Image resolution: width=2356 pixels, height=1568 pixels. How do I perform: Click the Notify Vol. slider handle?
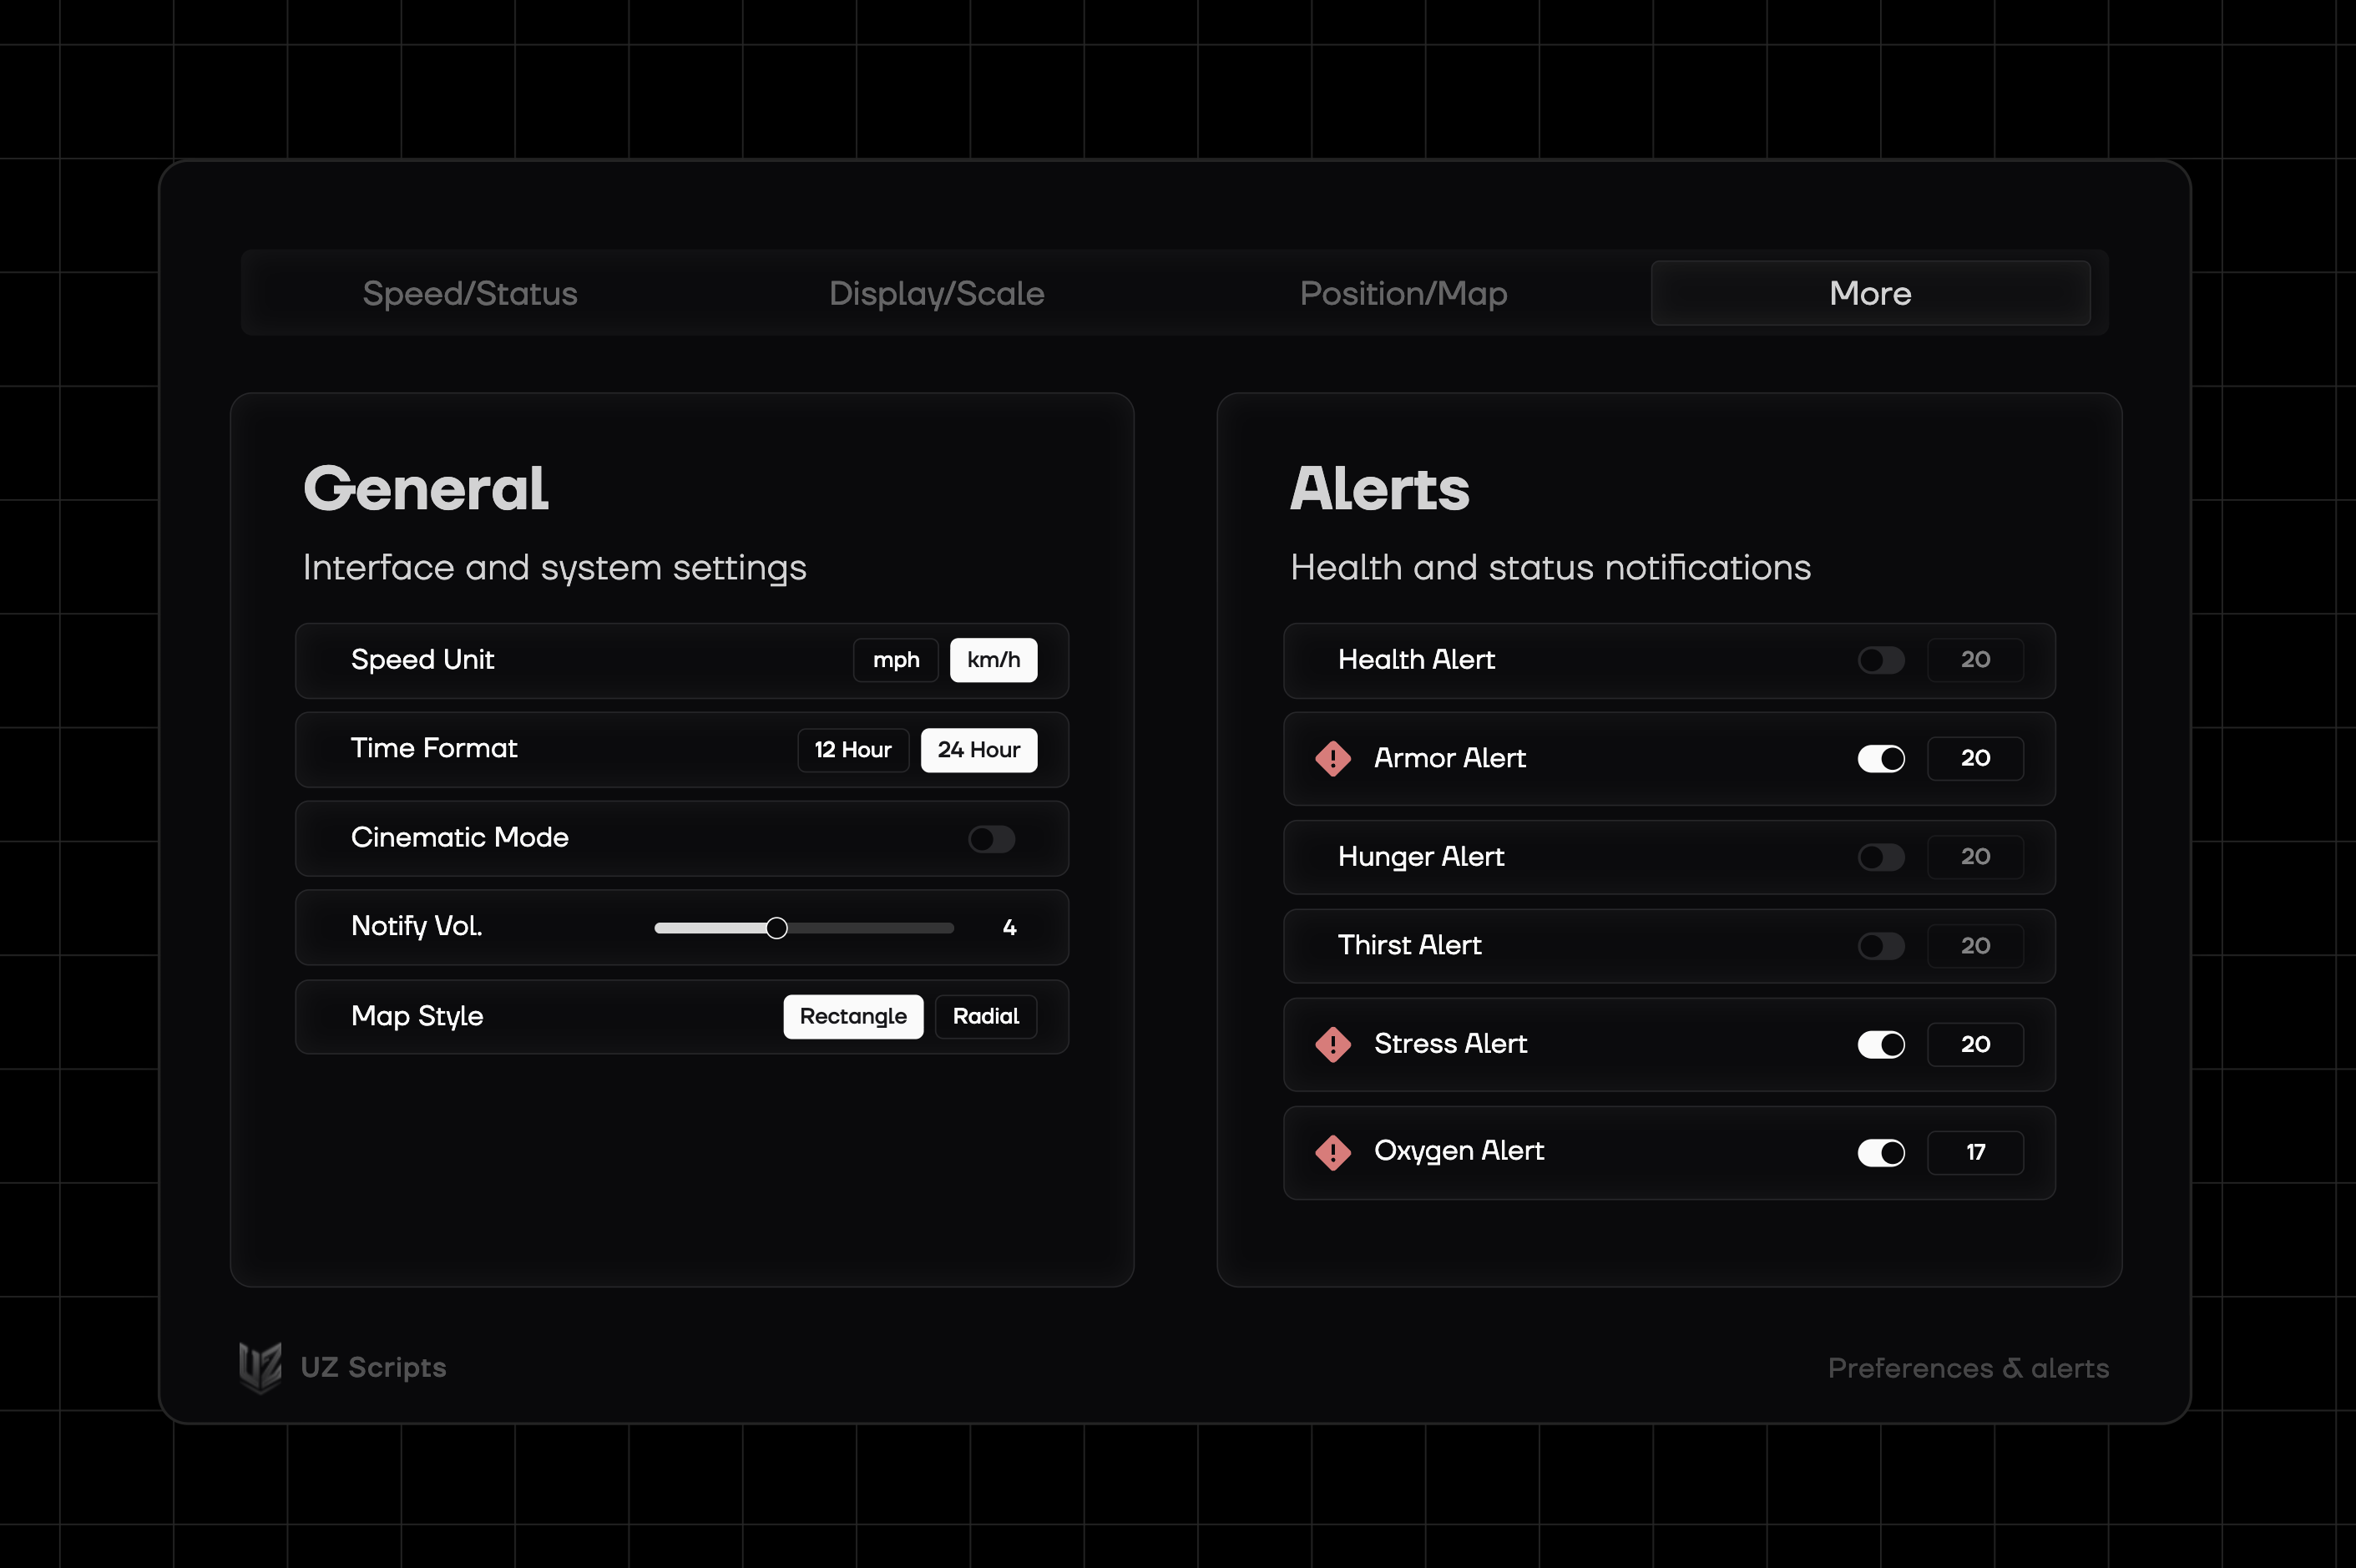click(776, 928)
